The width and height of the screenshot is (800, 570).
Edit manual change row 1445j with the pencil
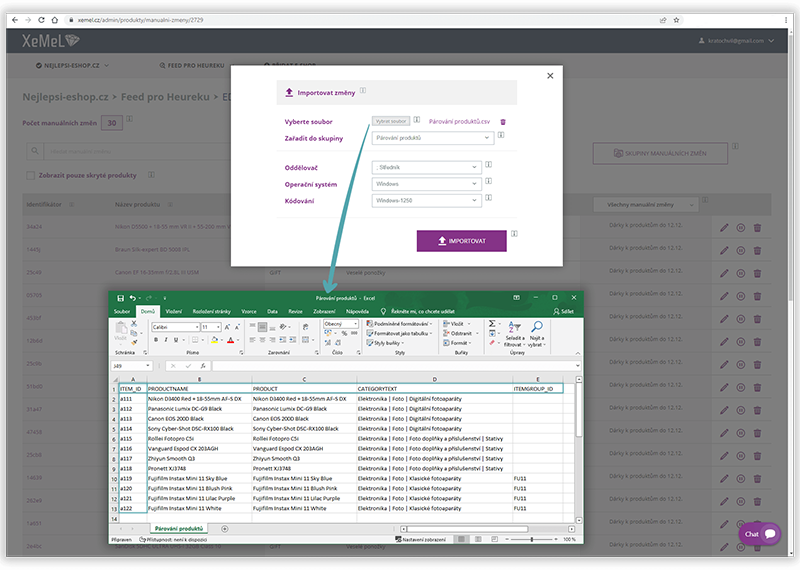(724, 251)
